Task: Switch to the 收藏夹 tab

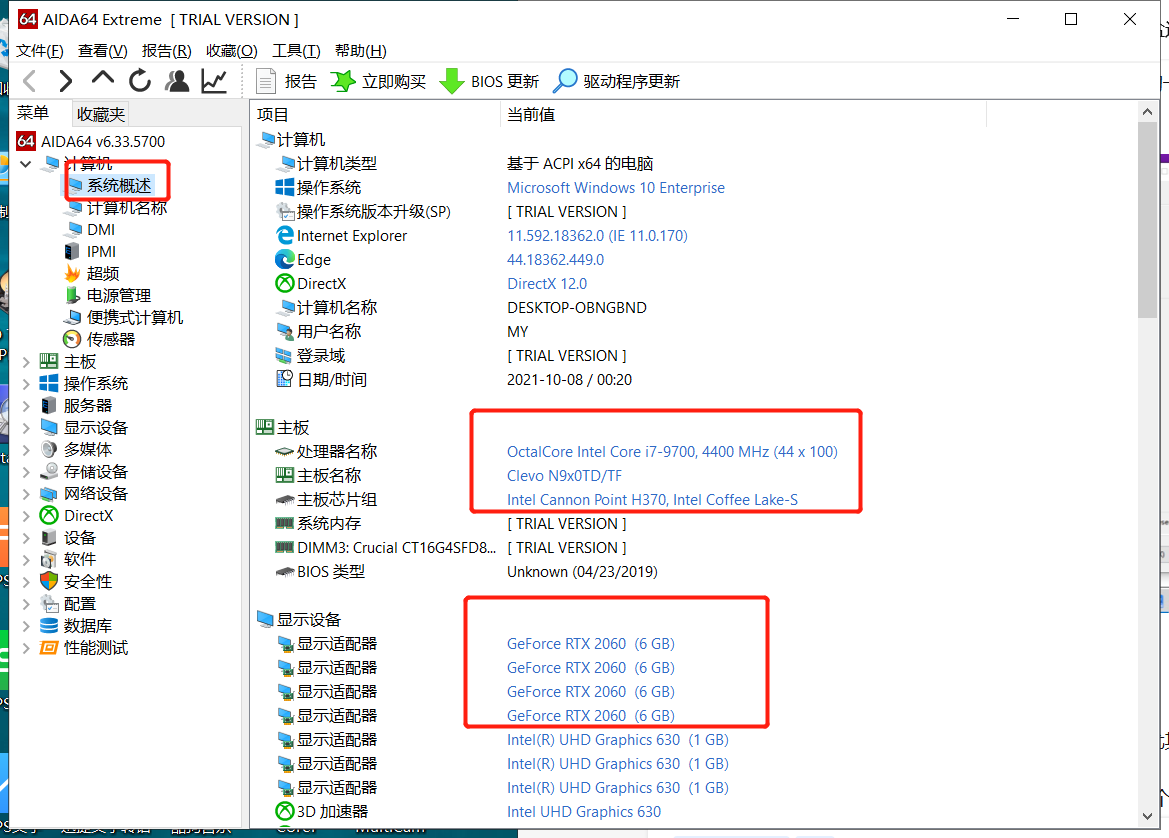Action: 101,114
